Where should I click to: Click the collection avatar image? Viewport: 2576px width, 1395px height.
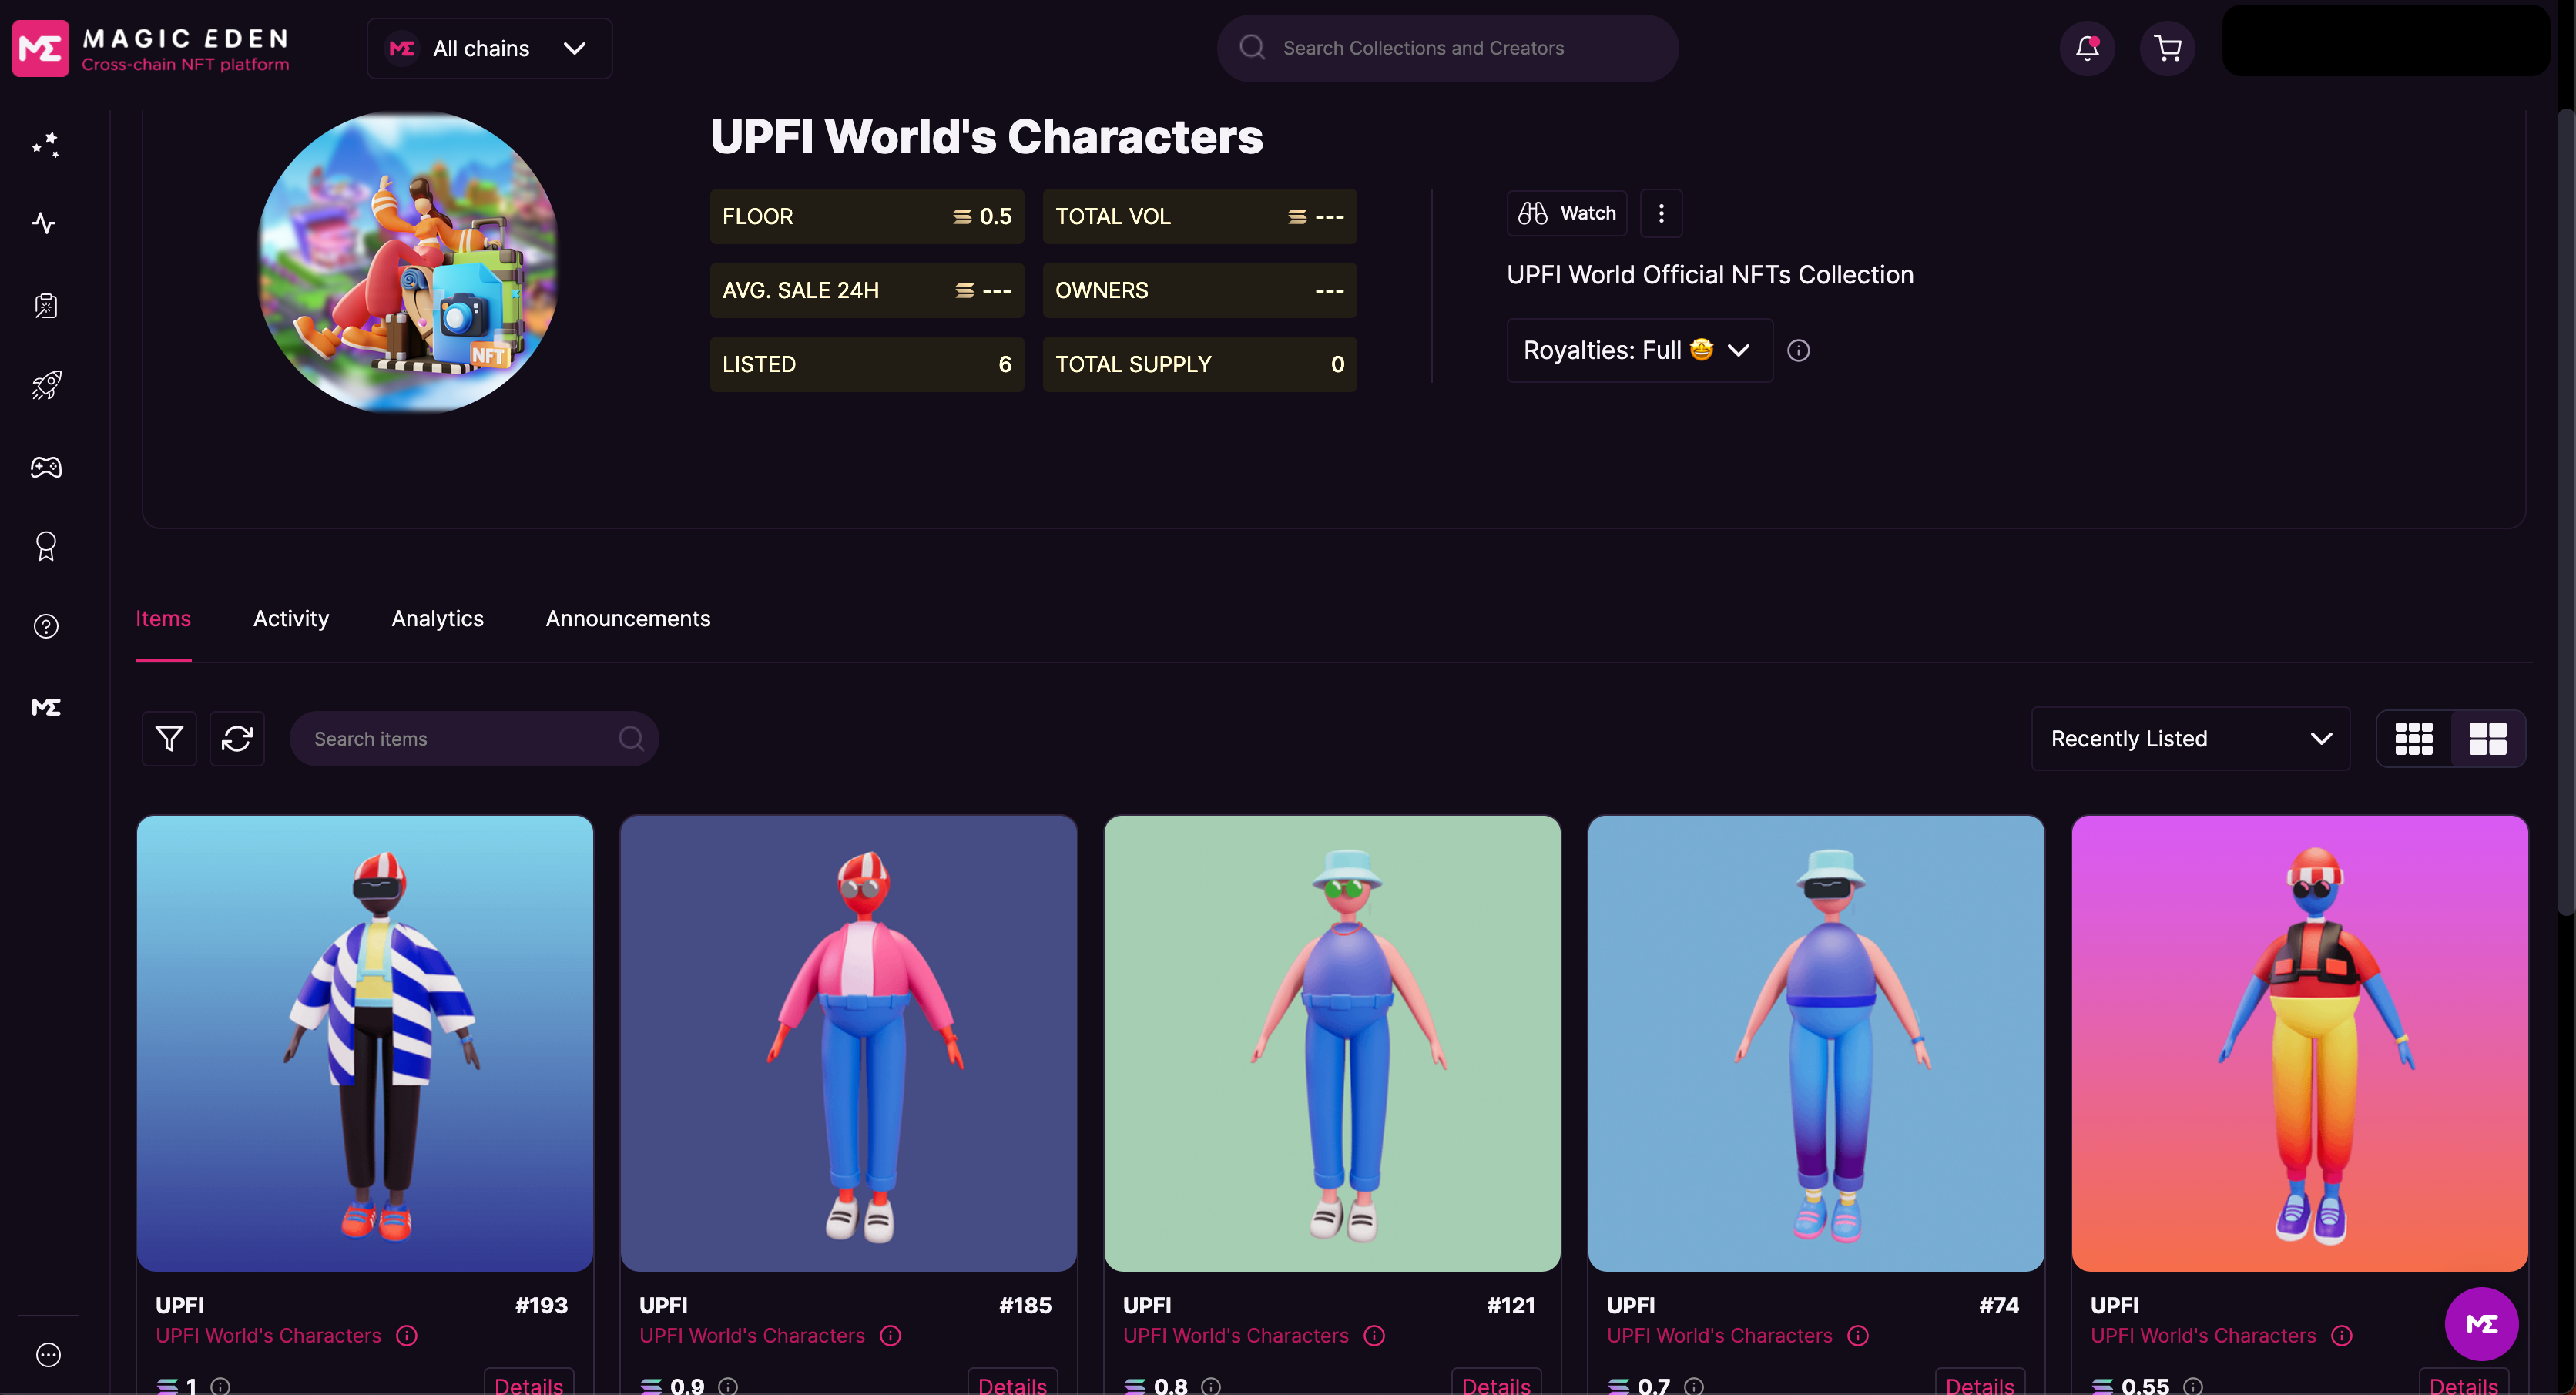click(408, 262)
